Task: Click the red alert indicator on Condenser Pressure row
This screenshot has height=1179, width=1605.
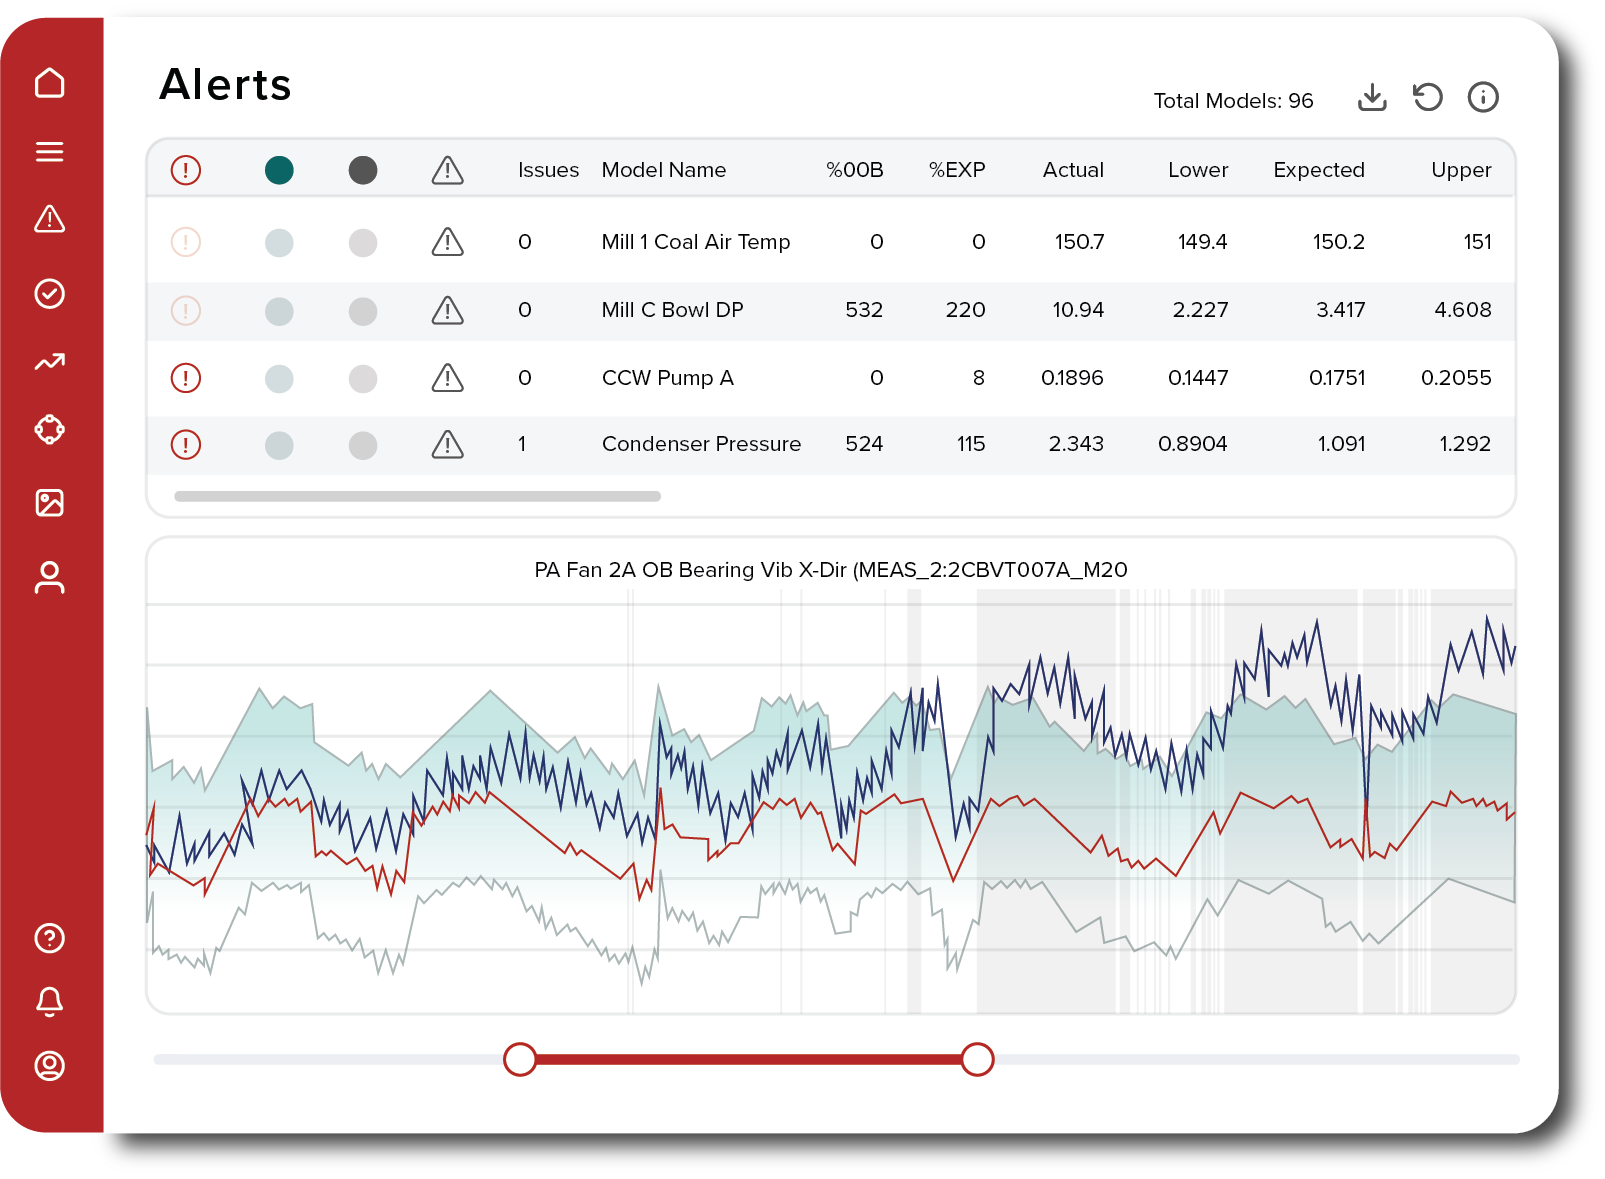Action: 185,444
